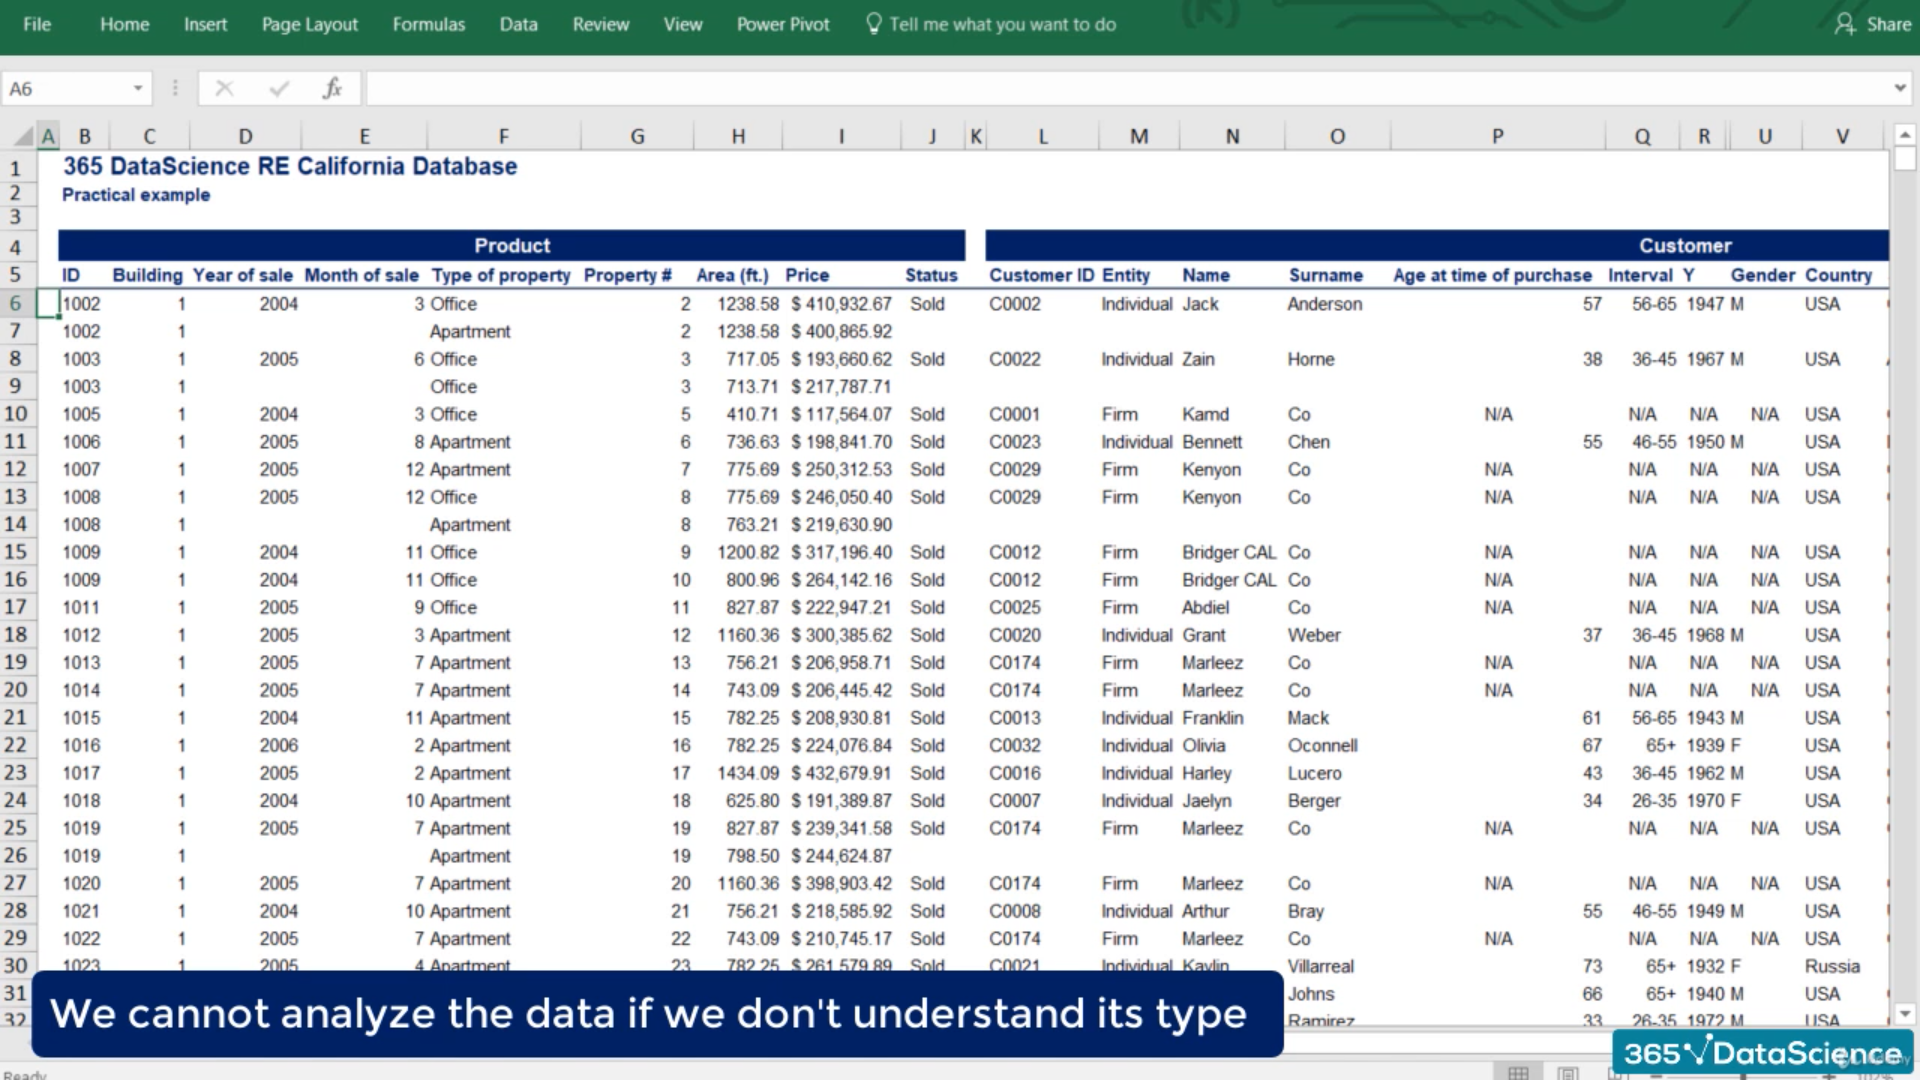Image resolution: width=1920 pixels, height=1080 pixels.
Task: Open the Power Pivot tab
Action: (x=782, y=24)
